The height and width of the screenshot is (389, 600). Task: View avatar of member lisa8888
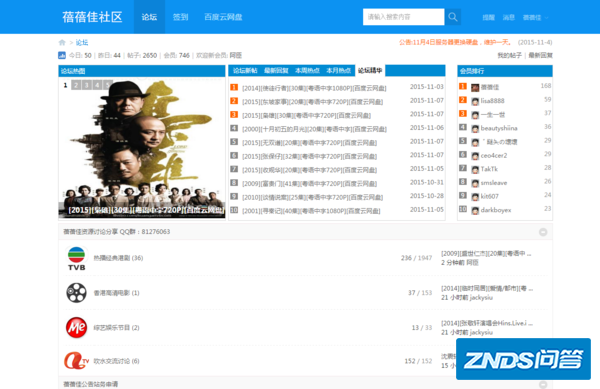(475, 101)
